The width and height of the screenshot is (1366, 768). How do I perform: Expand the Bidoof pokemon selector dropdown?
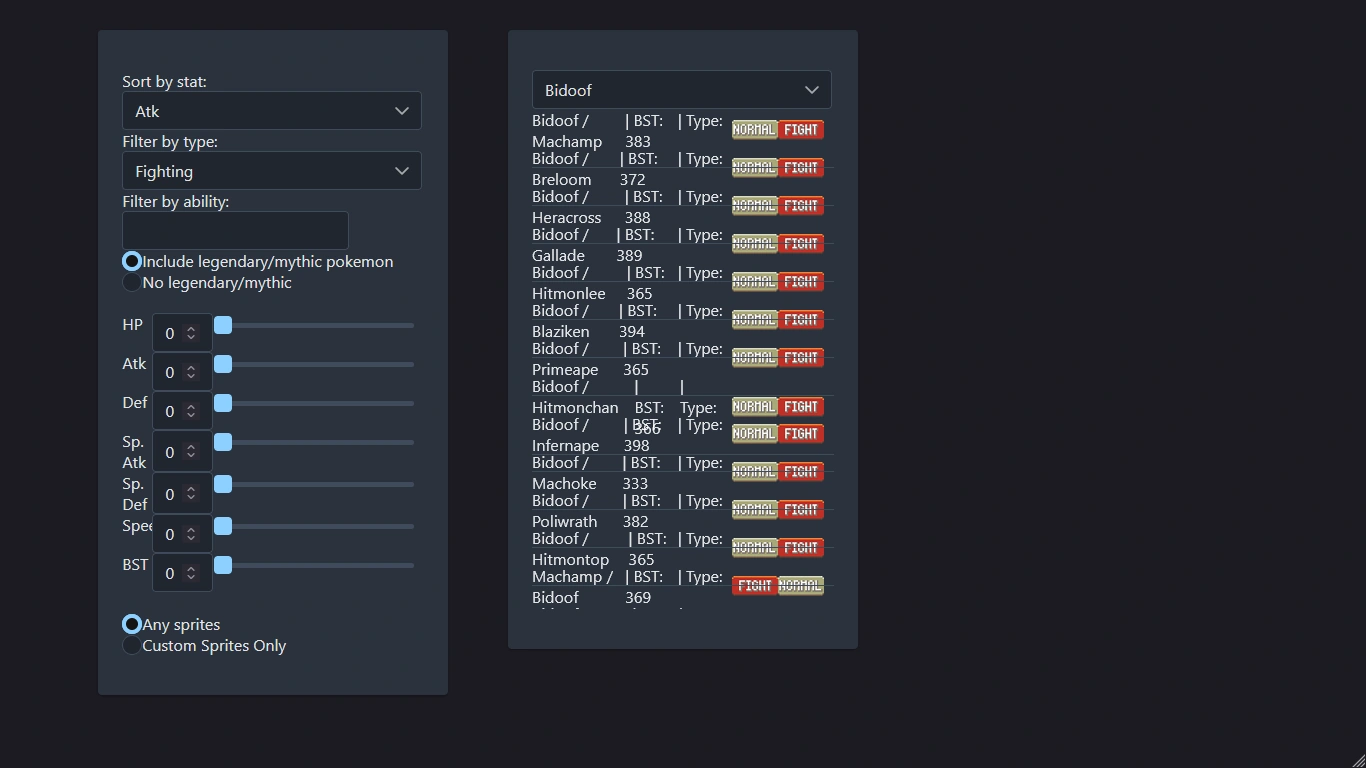(x=682, y=90)
